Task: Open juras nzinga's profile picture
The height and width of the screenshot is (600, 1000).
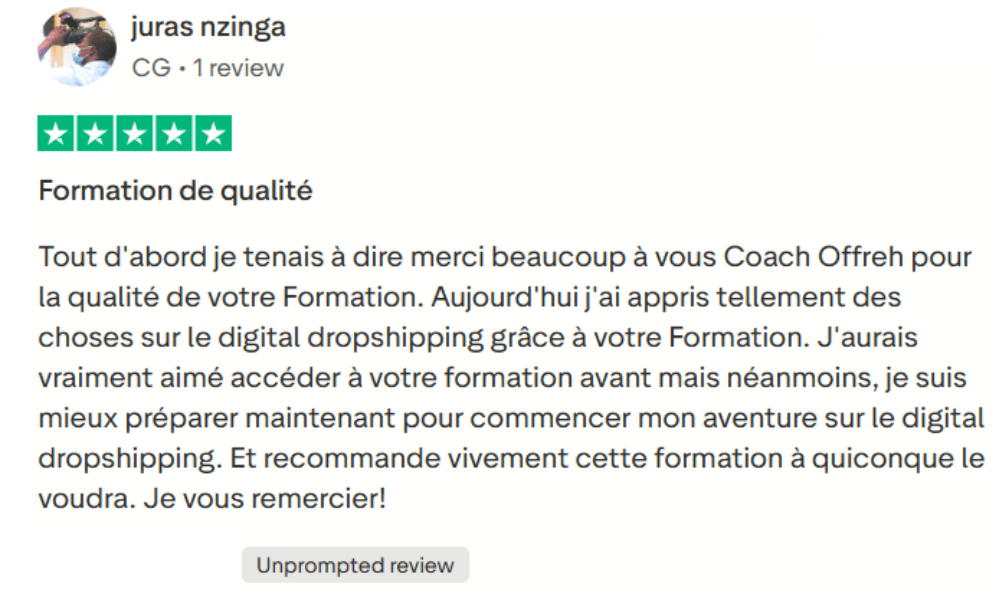Action: pos(77,47)
